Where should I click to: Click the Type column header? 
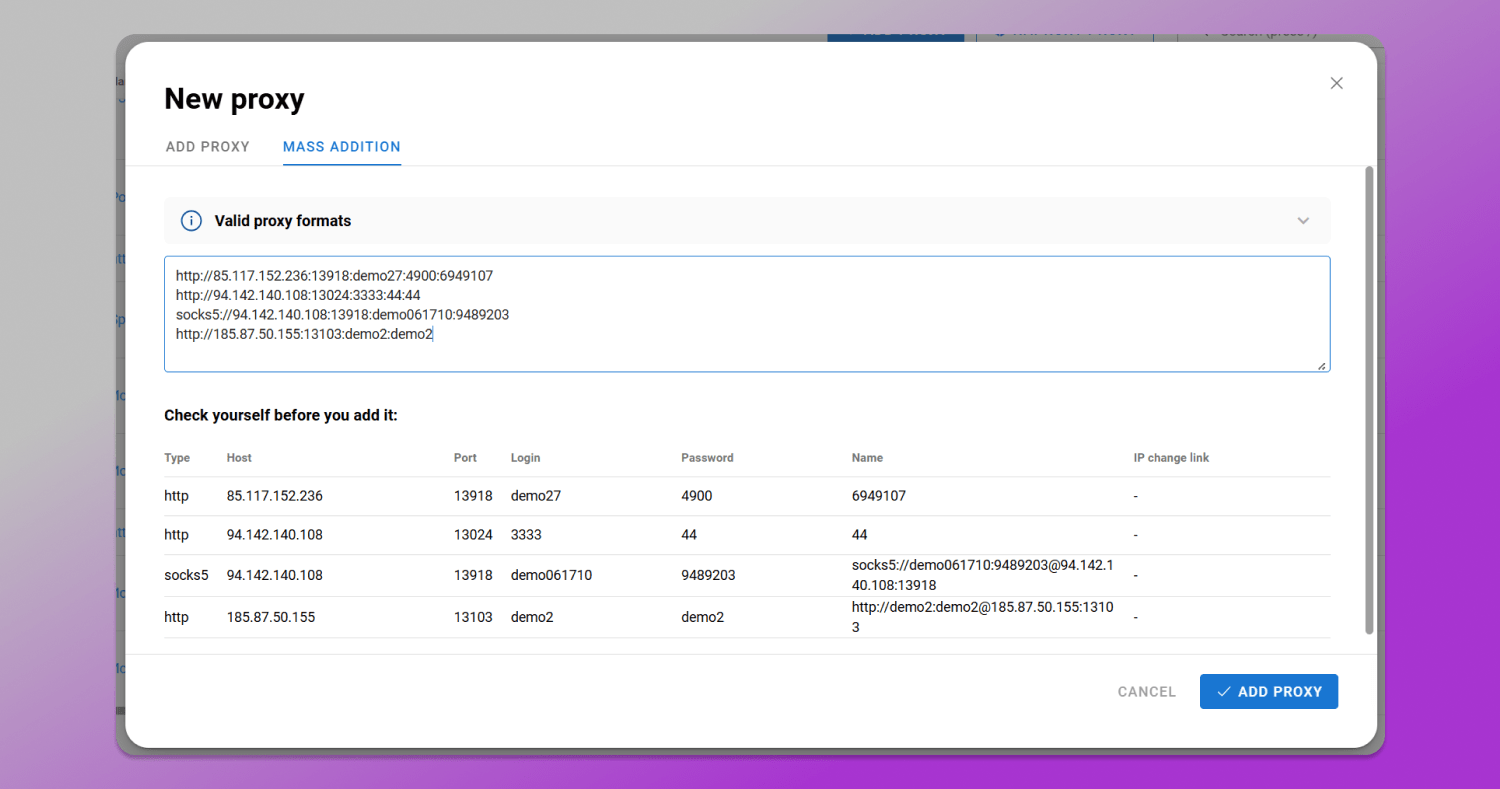(176, 457)
